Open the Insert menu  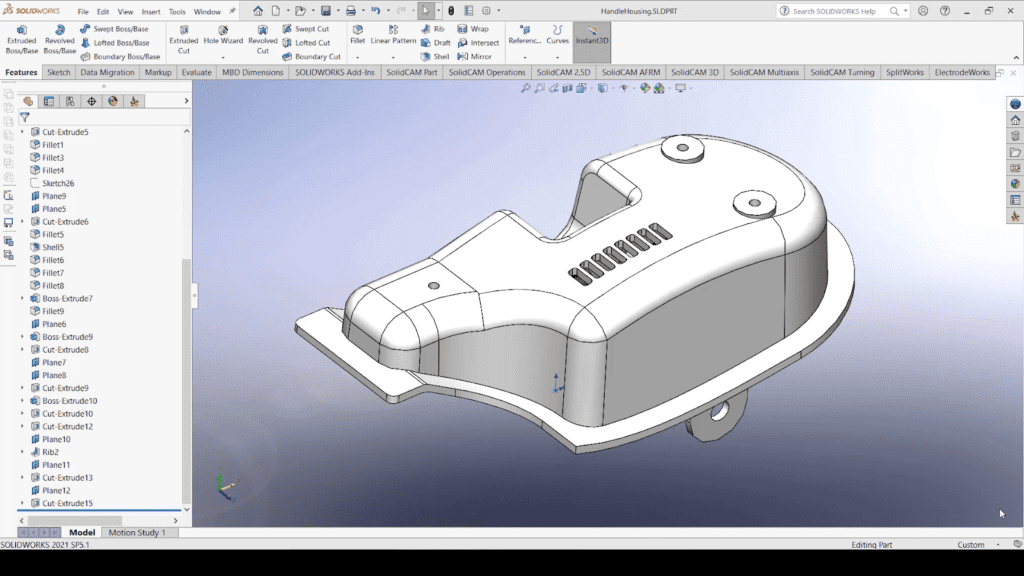point(151,12)
